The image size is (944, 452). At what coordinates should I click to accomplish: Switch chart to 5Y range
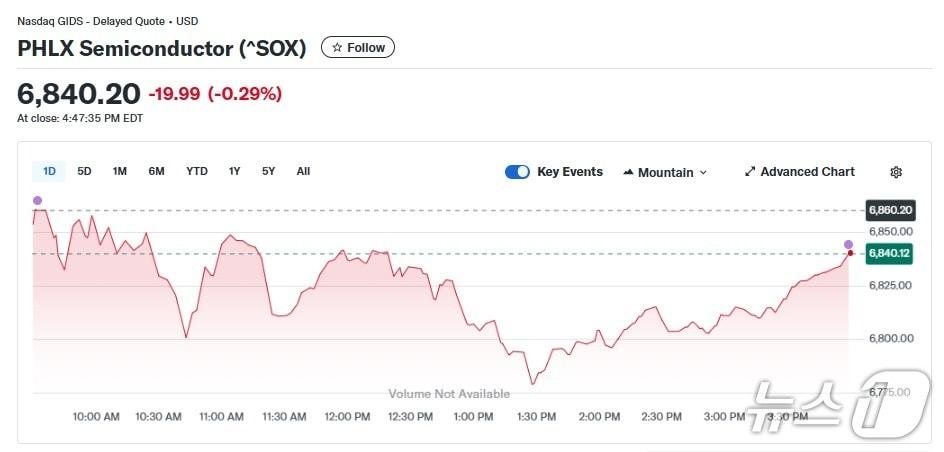point(268,171)
